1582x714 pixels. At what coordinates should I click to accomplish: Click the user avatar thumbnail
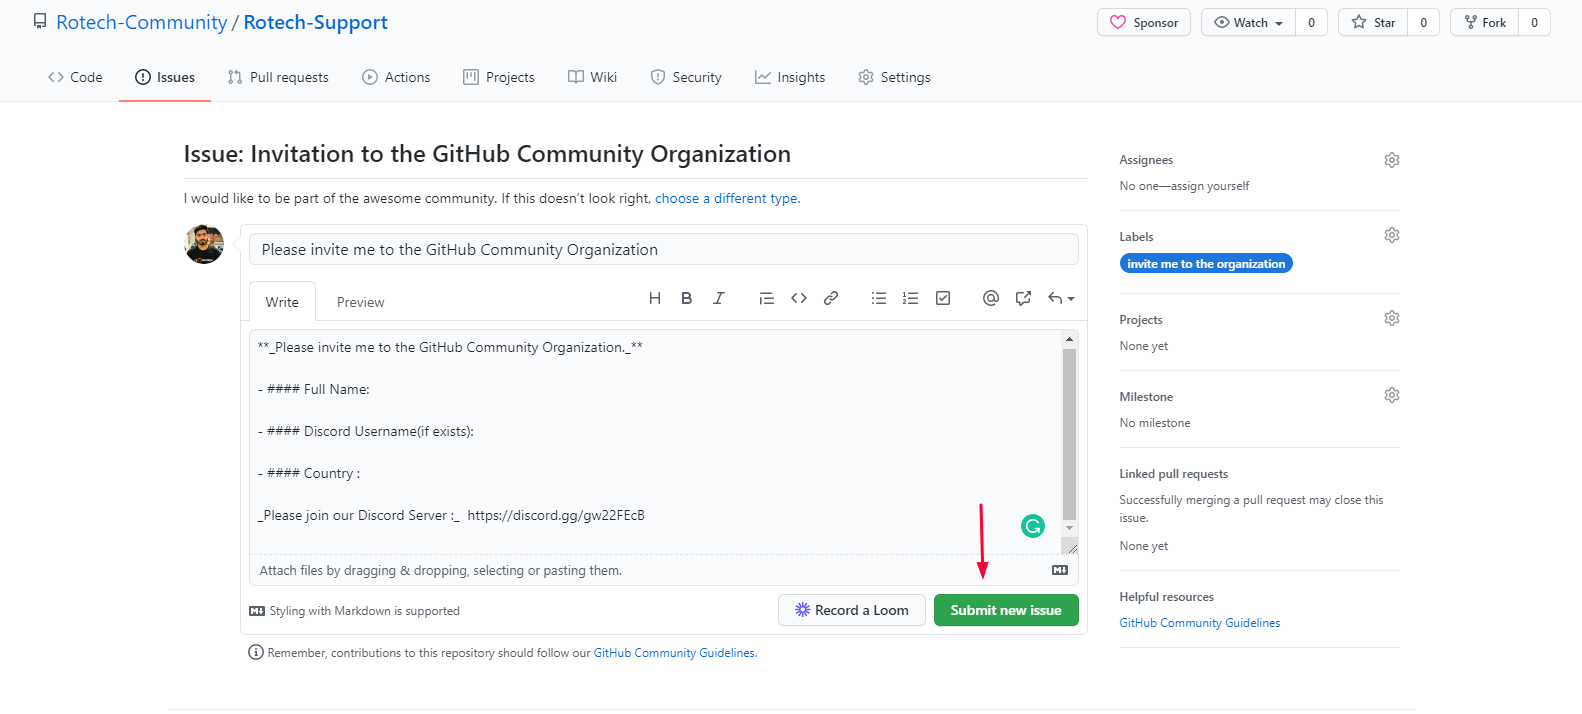[x=204, y=244]
